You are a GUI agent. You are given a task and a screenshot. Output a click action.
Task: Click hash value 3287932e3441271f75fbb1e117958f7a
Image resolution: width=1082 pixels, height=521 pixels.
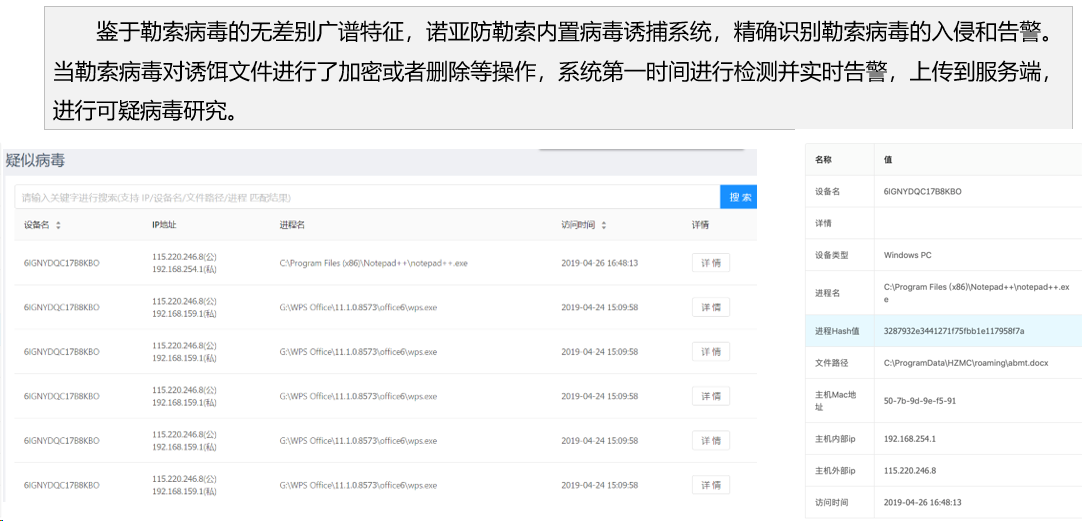(x=954, y=331)
